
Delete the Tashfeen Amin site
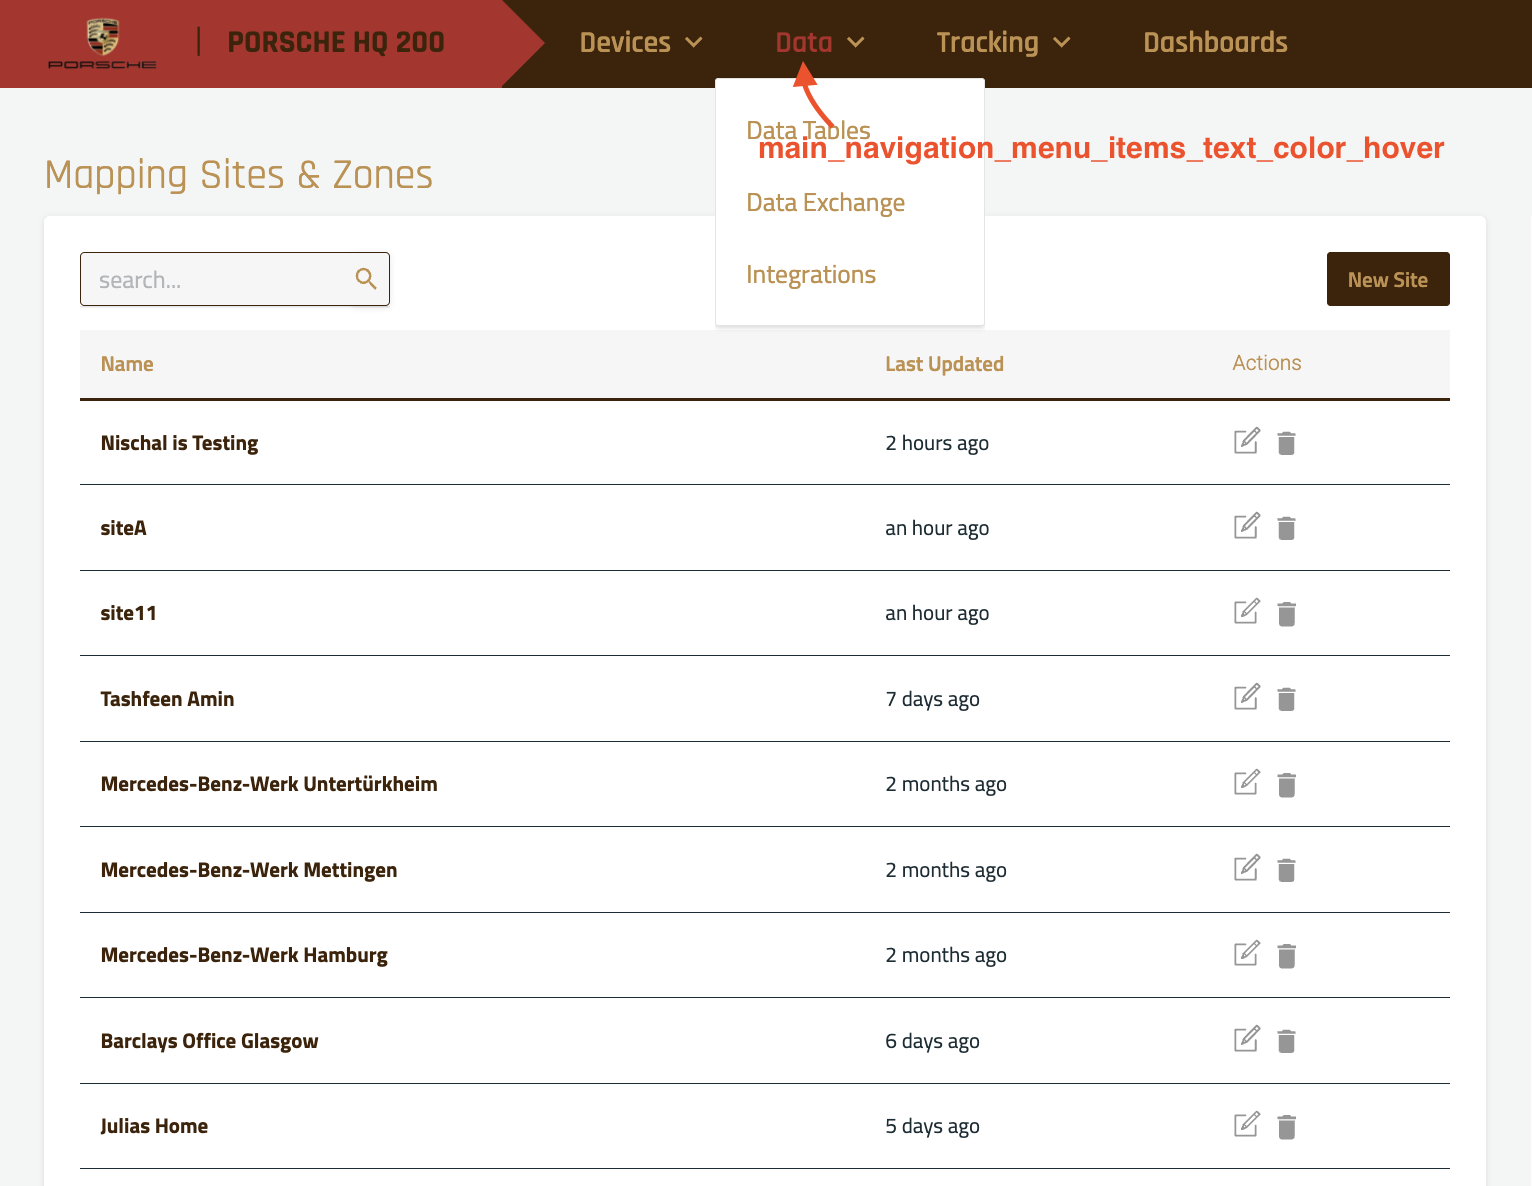click(1286, 699)
